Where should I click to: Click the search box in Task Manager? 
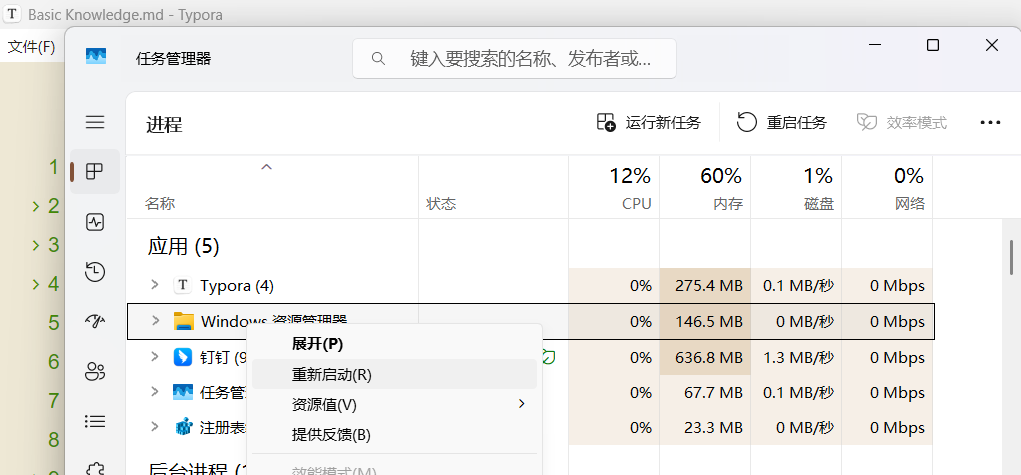(514, 59)
